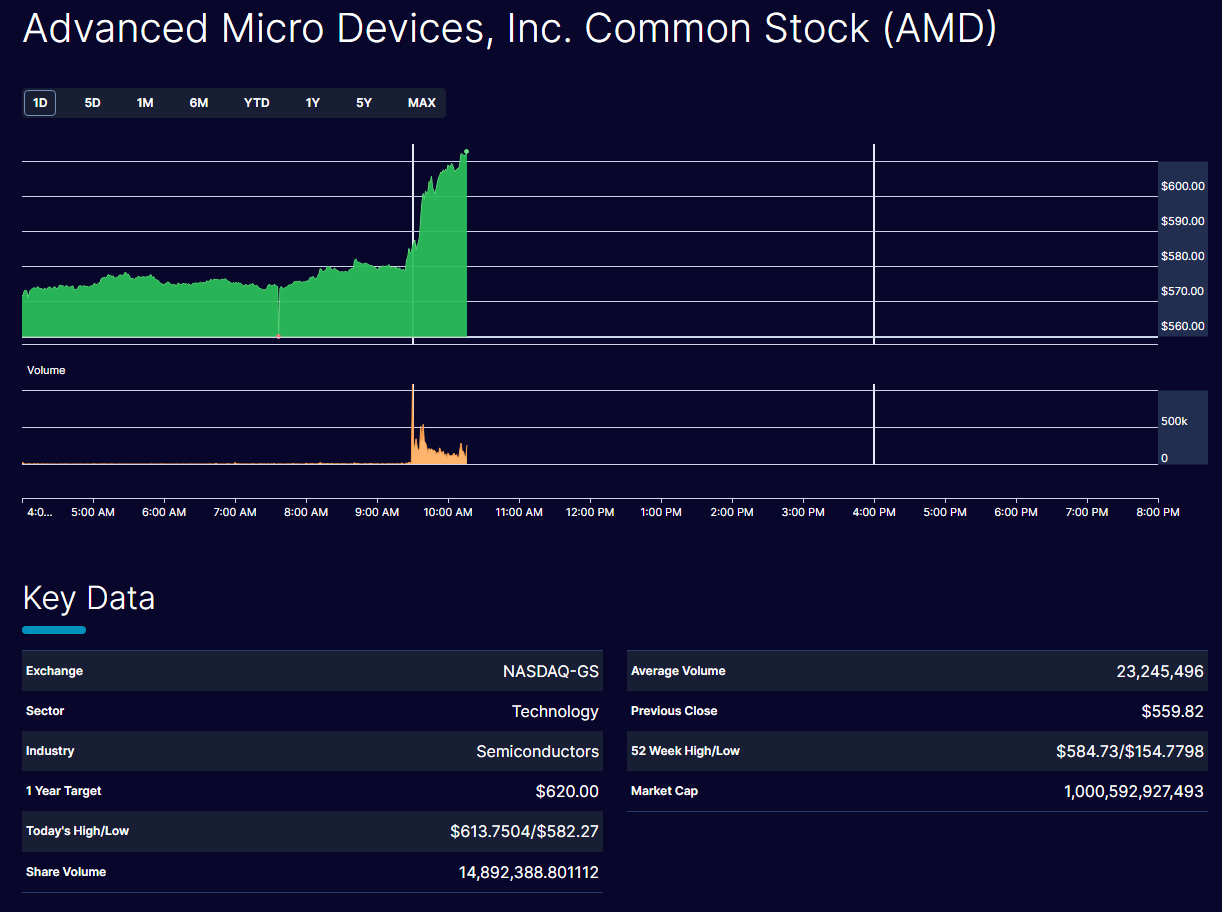Click the 12:00 PM time axis label

590,512
